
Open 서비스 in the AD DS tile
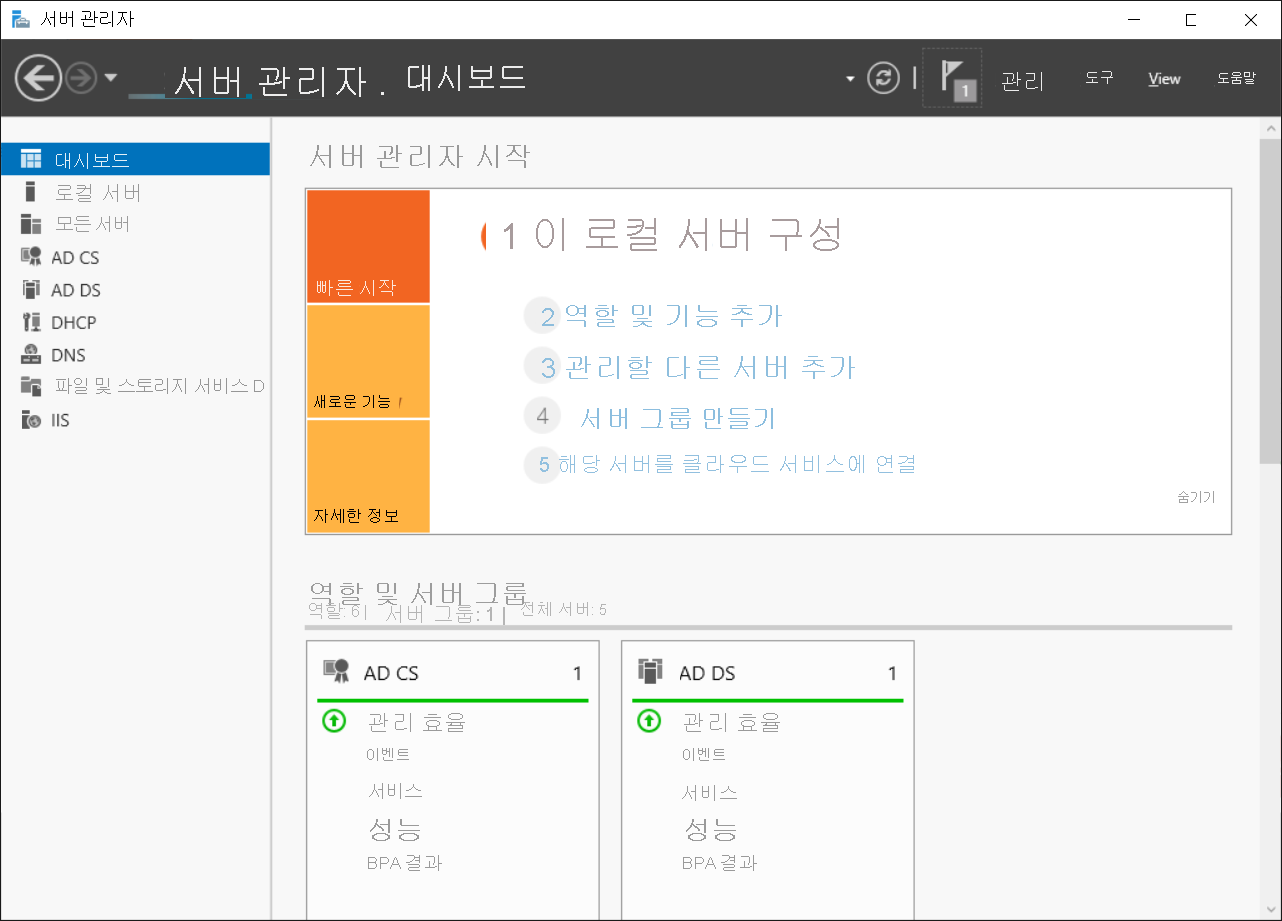pyautogui.click(x=710, y=793)
